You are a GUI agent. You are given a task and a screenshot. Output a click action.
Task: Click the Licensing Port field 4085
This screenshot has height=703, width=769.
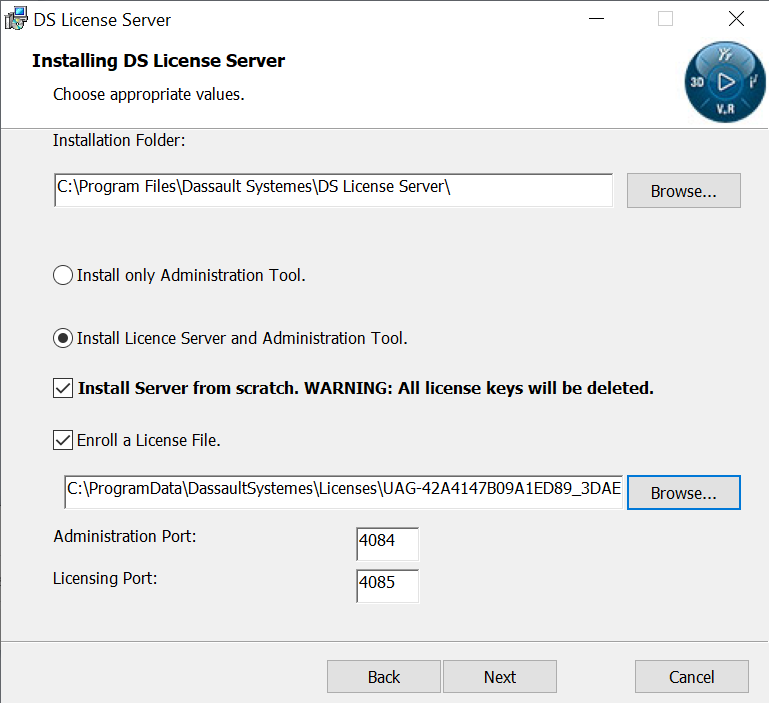coord(387,586)
